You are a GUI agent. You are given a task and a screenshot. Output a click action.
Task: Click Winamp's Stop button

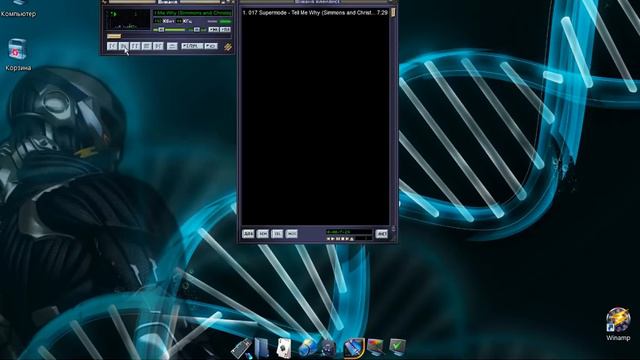click(147, 46)
